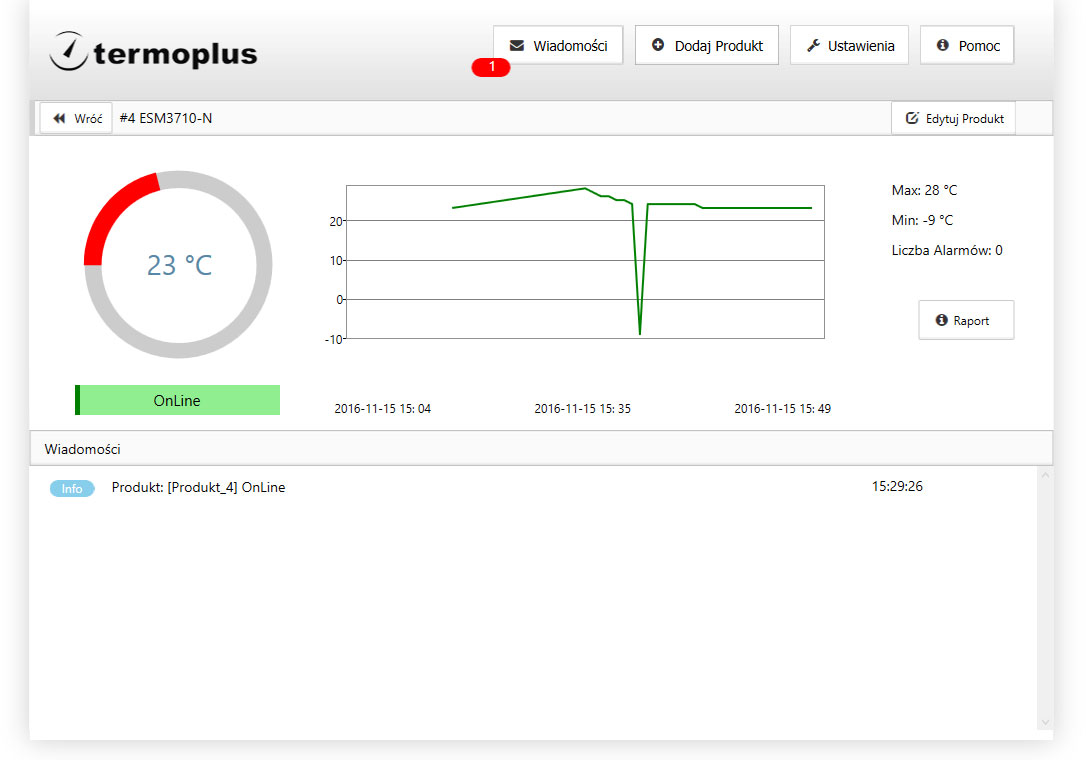Click the rewind arrows icon on Wróć
This screenshot has width=1086, height=768.
click(x=59, y=118)
